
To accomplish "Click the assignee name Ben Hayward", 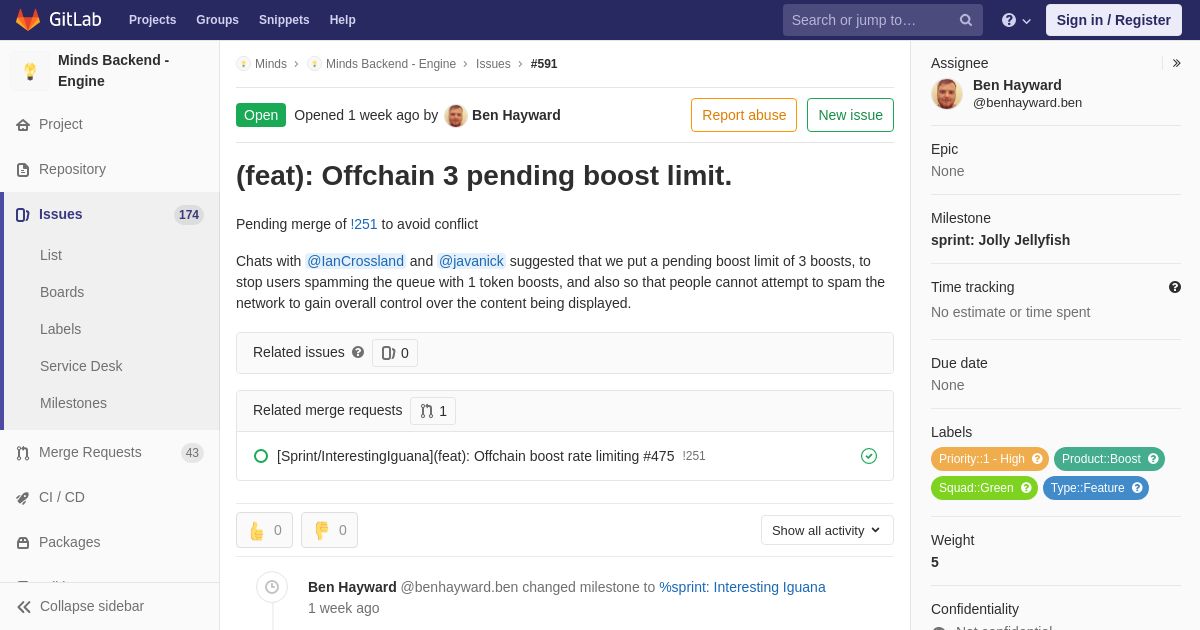I will 1017,85.
